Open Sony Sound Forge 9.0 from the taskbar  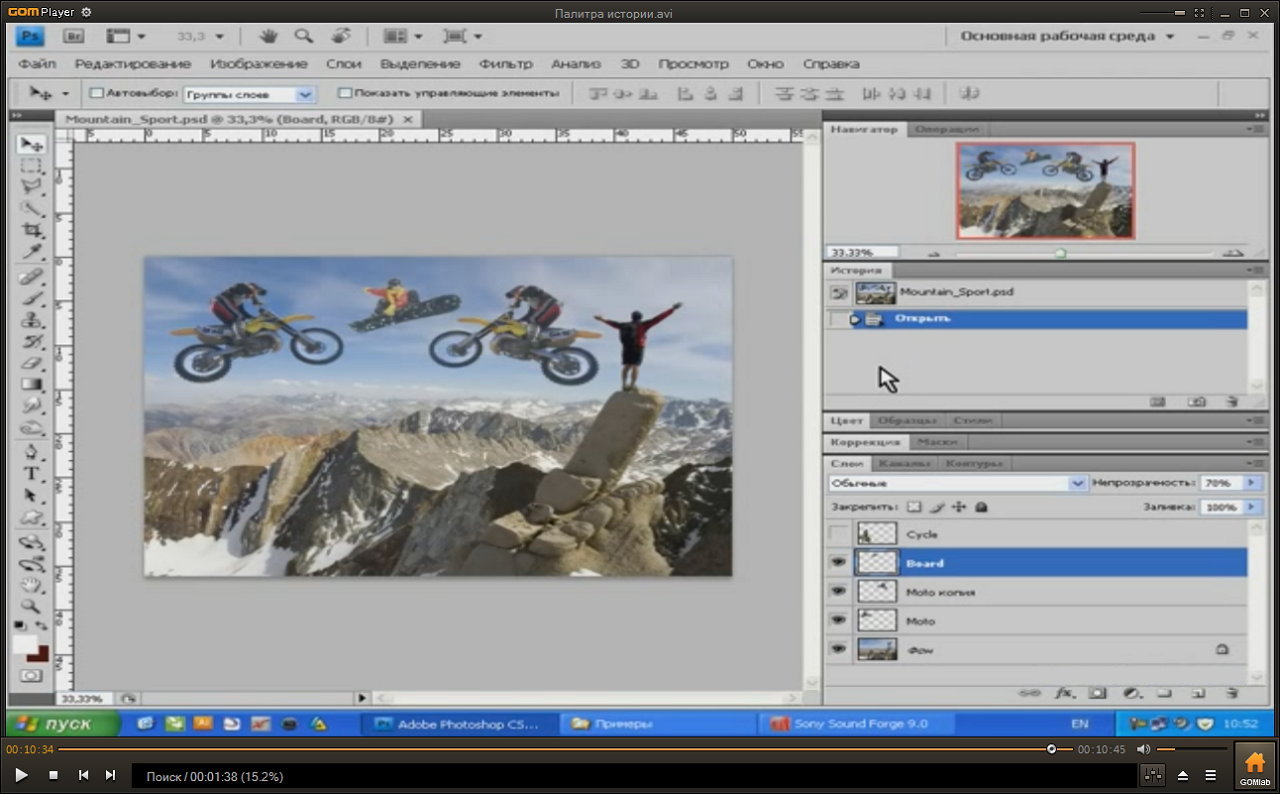pos(850,723)
